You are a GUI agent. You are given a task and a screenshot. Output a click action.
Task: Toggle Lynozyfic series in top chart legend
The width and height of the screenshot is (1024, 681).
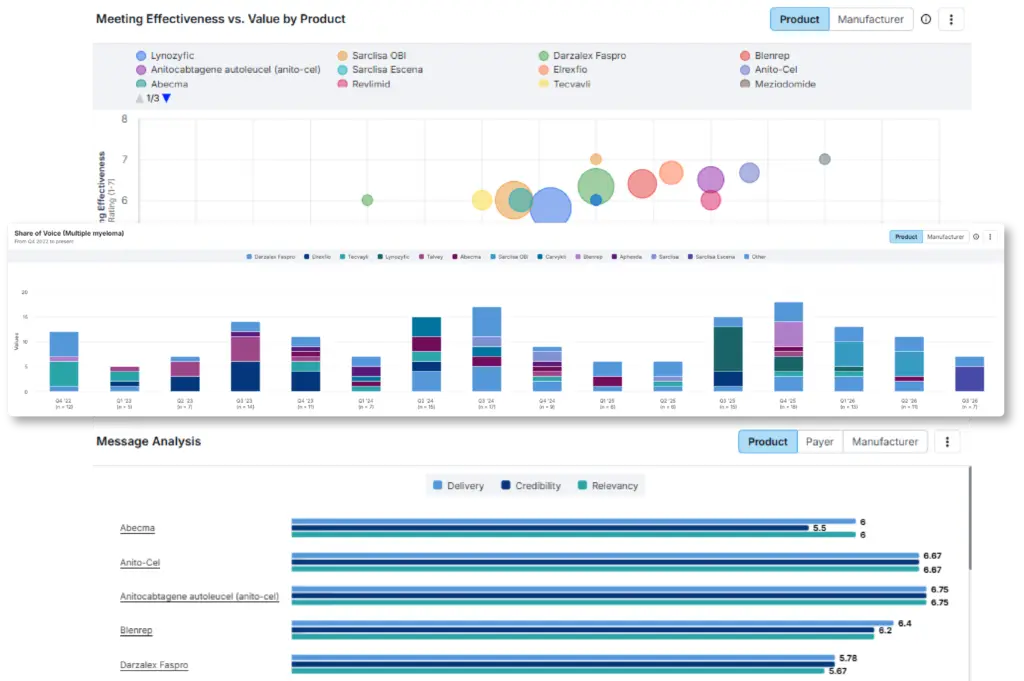tap(165, 55)
